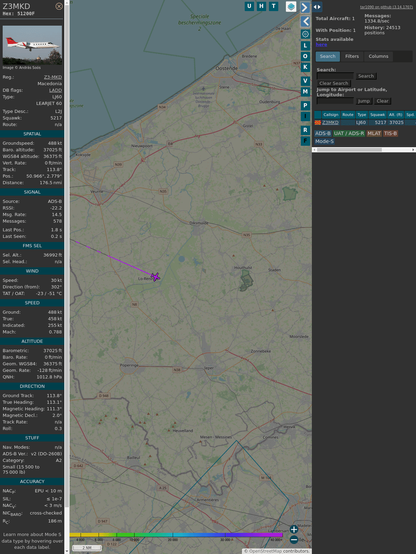This screenshot has width=416, height=554.
Task: Click the Mode-S source legend label
Action: click(x=324, y=141)
